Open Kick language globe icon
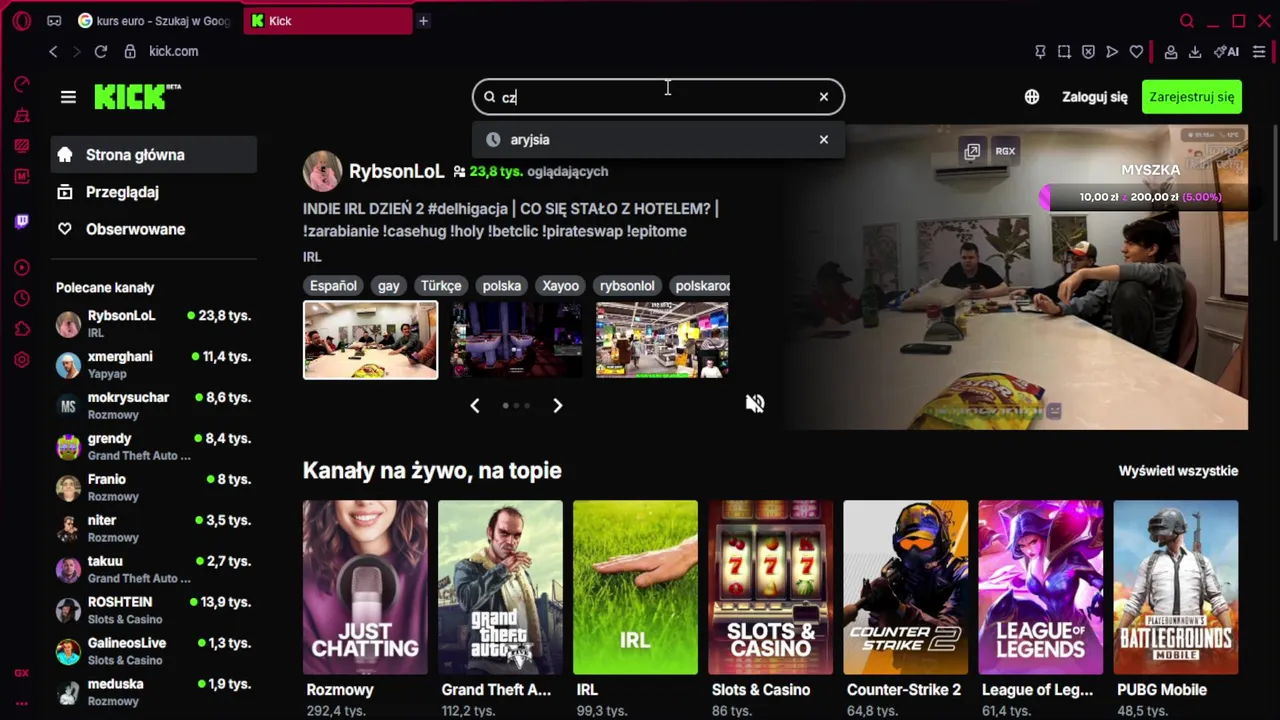Screen dimensions: 1280x720 pyautogui.click(x=1032, y=97)
